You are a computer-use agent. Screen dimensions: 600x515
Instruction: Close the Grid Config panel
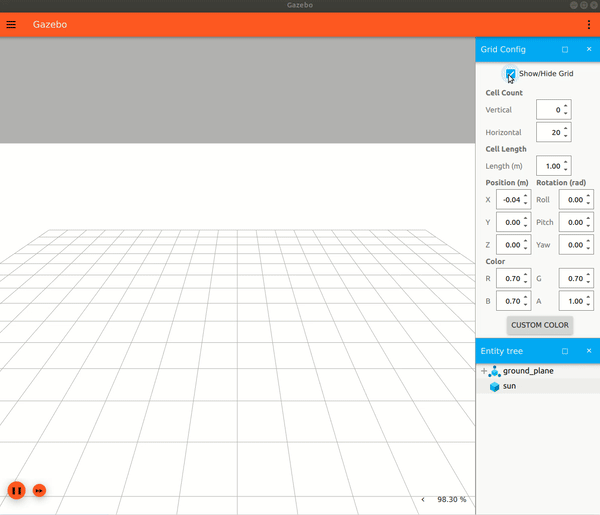point(589,49)
